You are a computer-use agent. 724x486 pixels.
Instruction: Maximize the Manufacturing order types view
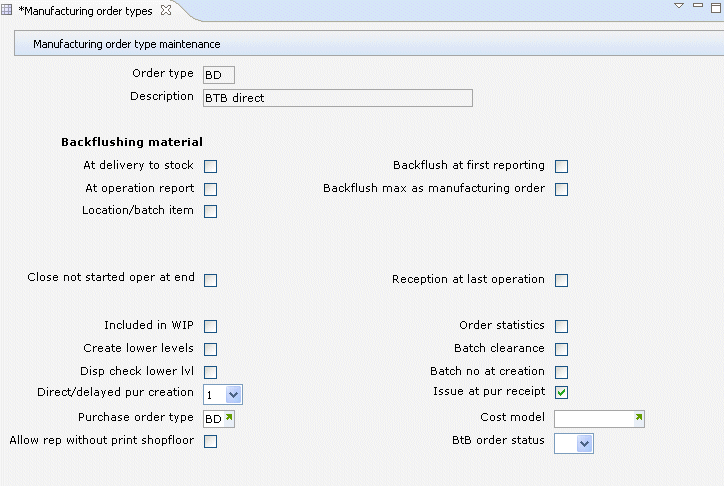715,7
